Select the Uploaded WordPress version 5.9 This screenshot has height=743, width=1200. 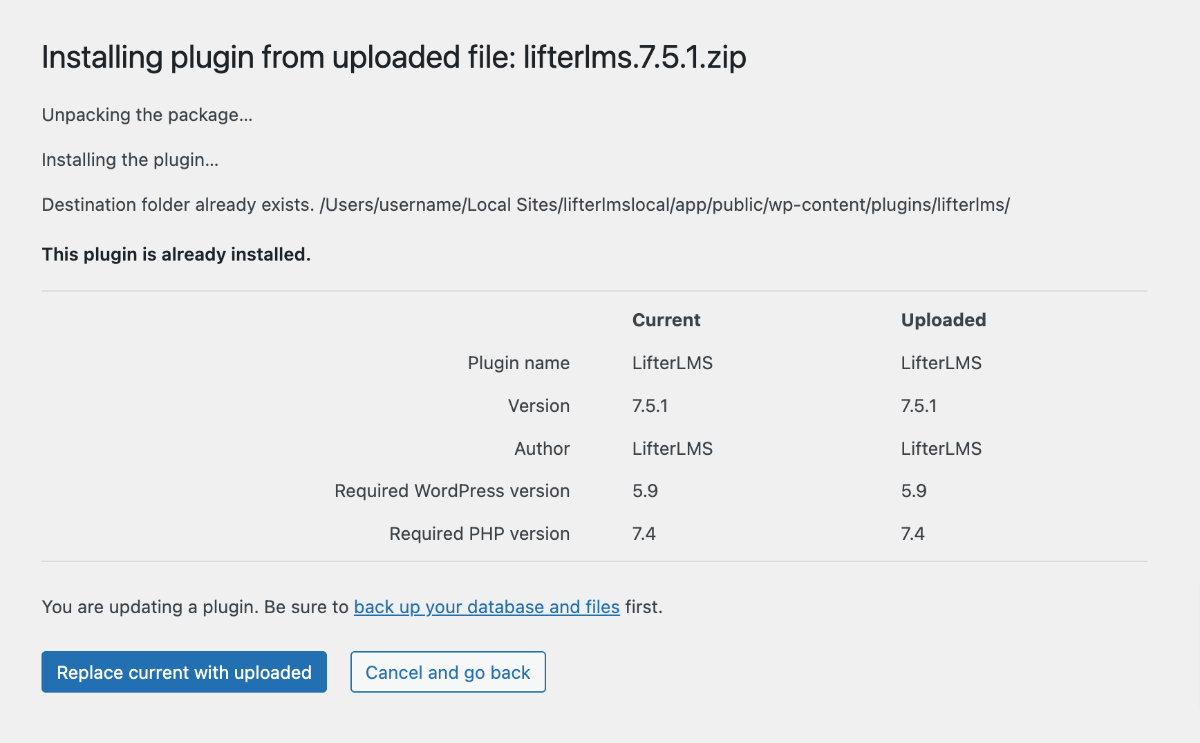click(x=914, y=491)
